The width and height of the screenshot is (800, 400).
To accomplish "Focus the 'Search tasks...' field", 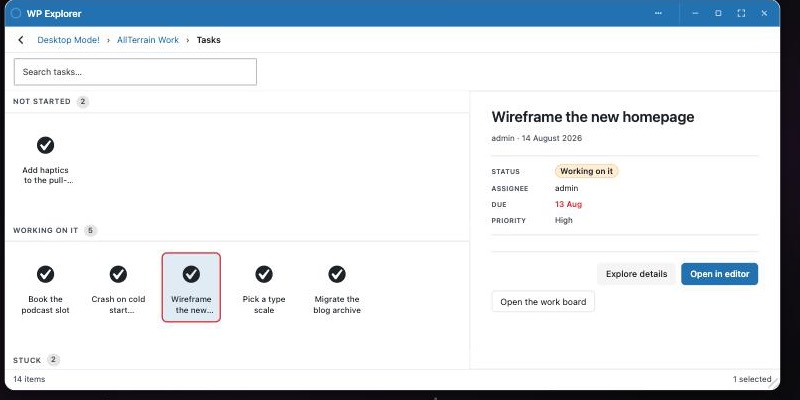I will point(135,72).
